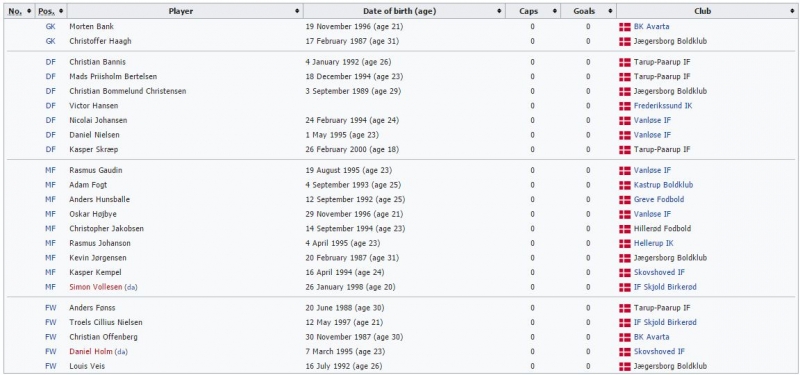Screen dimensions: 800x375
Task: Click the Danish flag beside Greve Fodbold
Action: pos(624,200)
